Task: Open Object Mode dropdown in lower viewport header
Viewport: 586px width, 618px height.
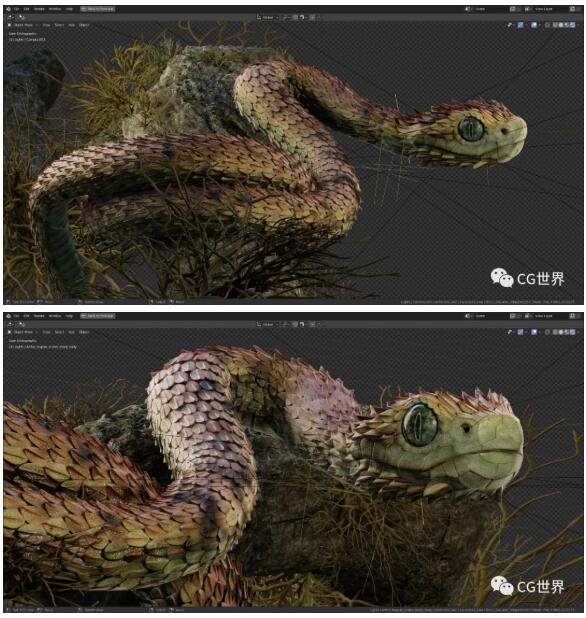Action: (23, 332)
